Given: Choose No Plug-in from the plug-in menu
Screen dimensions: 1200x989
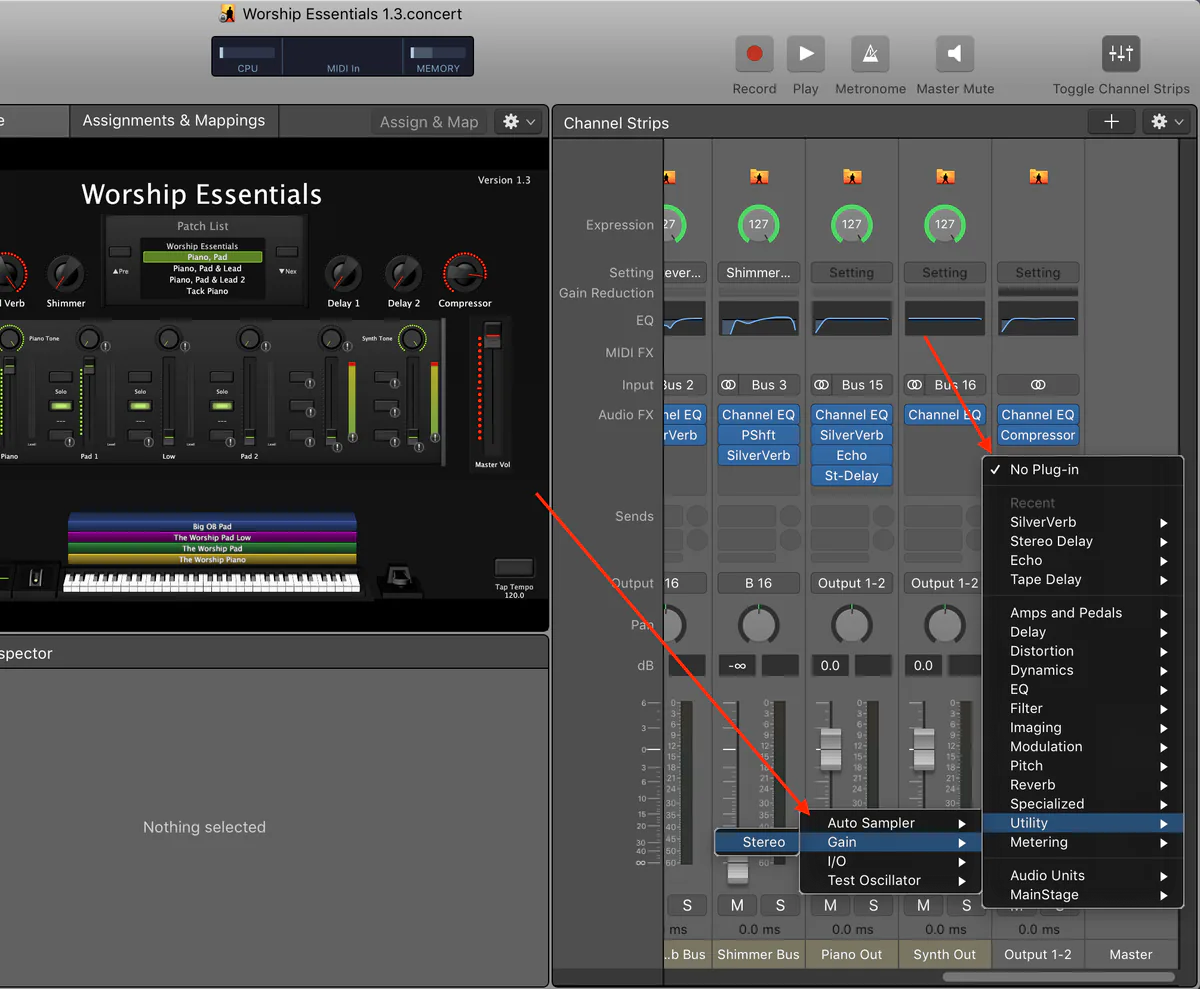Looking at the screenshot, I should (1083, 470).
